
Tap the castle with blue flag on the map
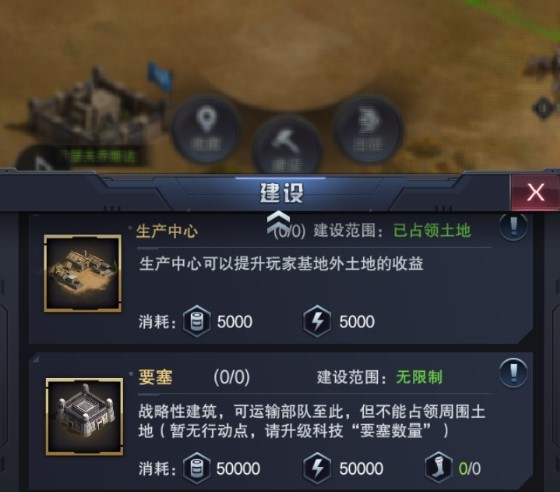pos(98,107)
